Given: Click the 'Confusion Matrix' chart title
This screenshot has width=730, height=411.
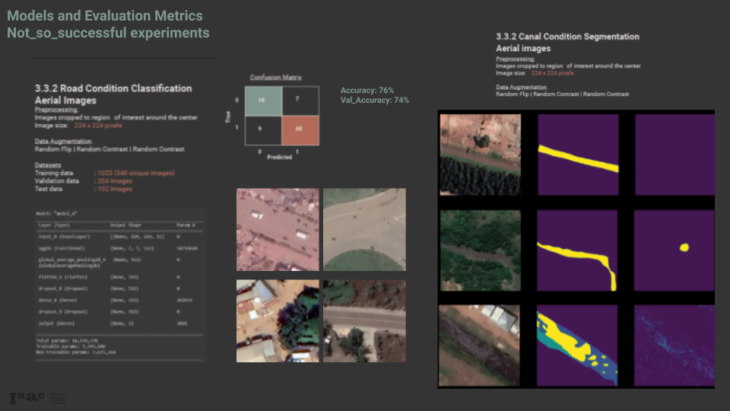Looking at the screenshot, I should pyautogui.click(x=276, y=76).
